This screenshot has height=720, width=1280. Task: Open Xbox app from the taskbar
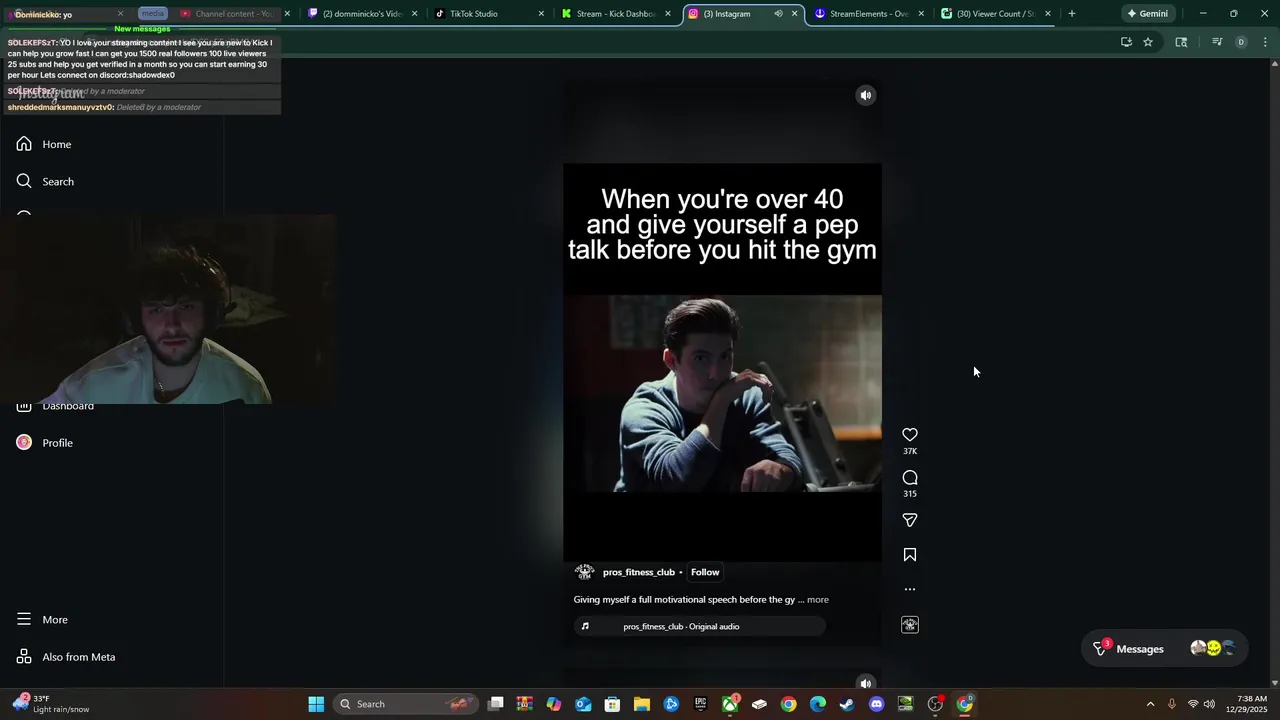730,704
